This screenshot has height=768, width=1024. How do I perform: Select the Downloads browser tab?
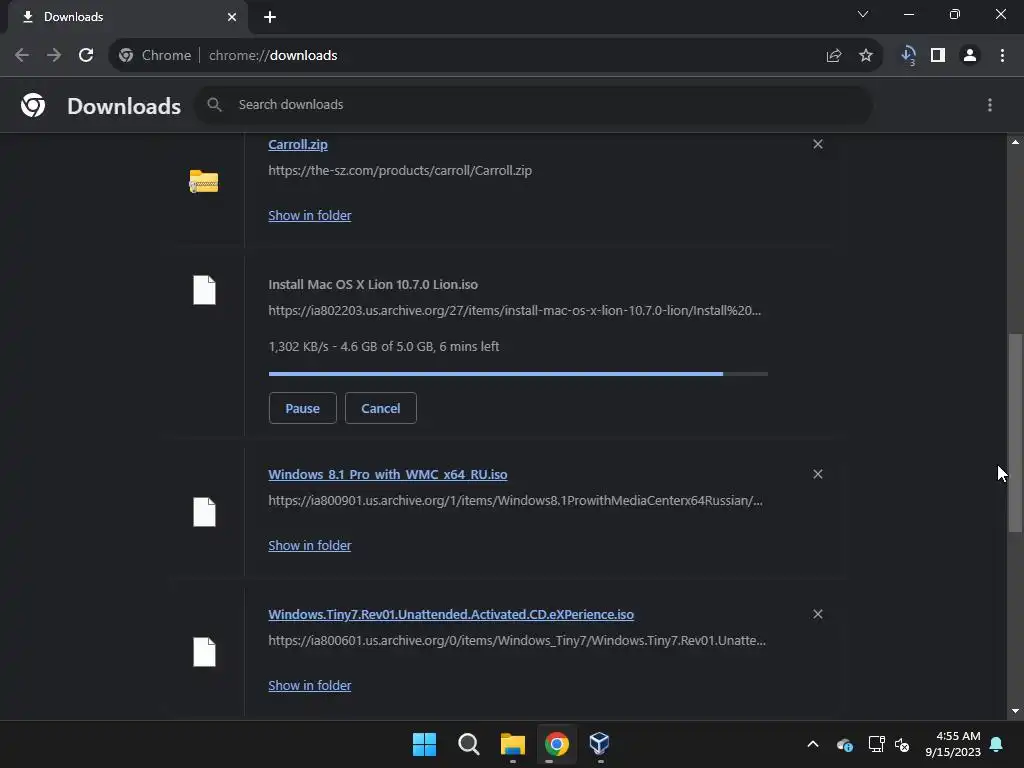(128, 17)
